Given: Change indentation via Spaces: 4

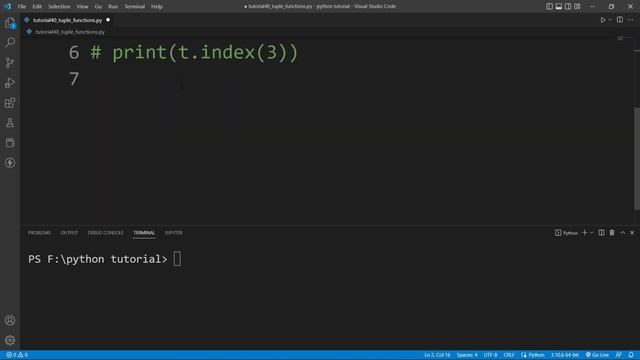Looking at the screenshot, I should pyautogui.click(x=467, y=355).
